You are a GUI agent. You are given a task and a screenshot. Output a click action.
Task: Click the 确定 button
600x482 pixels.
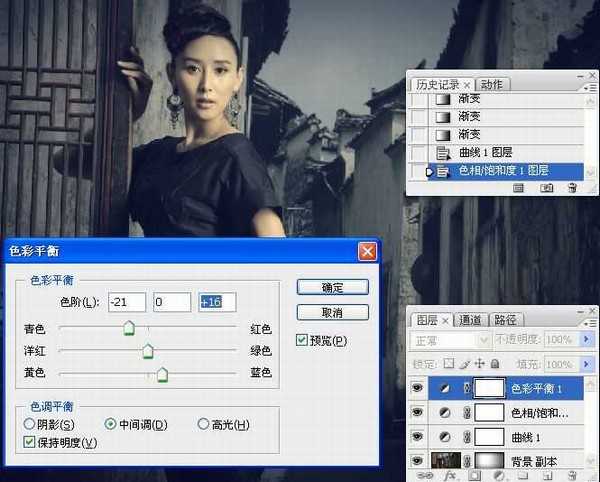click(331, 287)
